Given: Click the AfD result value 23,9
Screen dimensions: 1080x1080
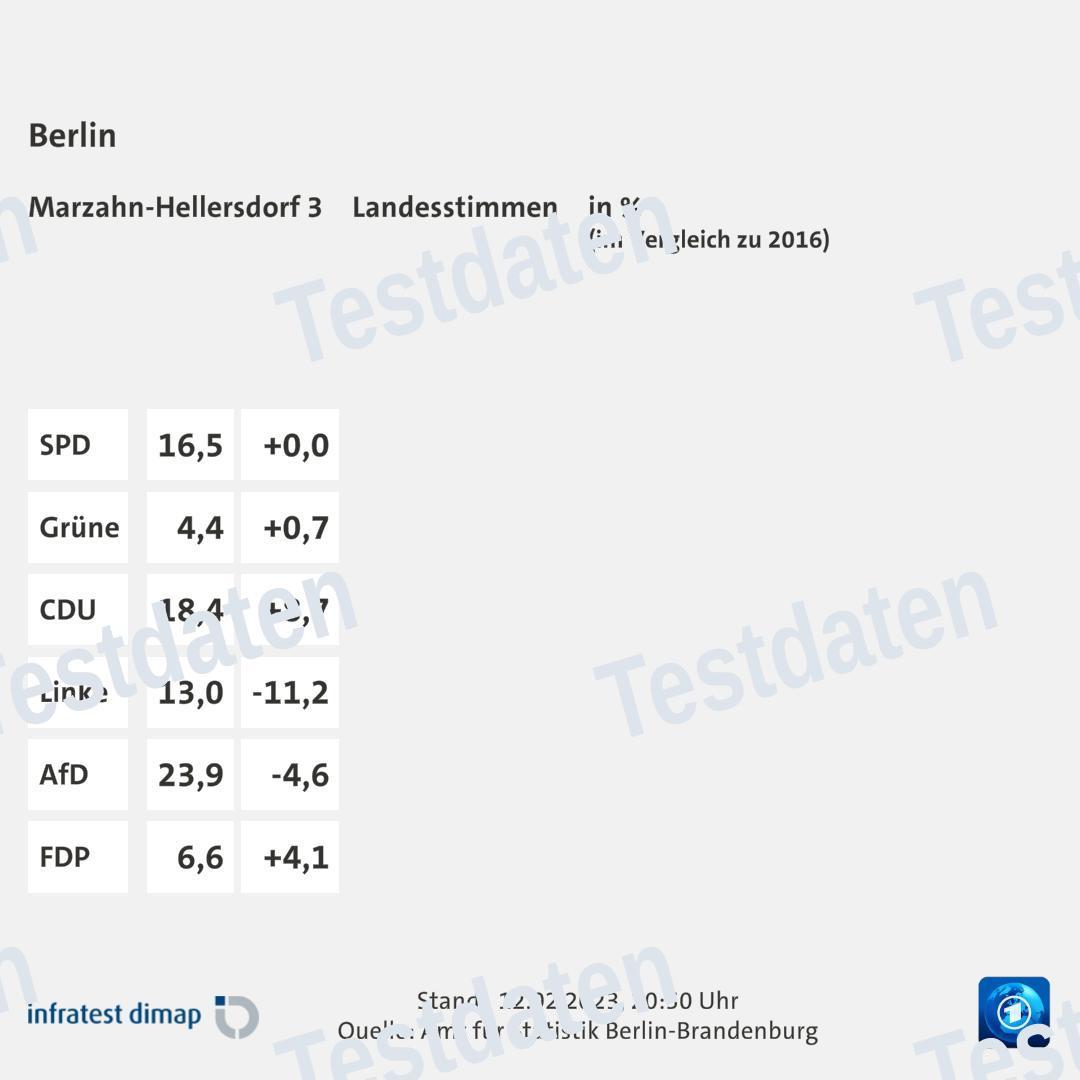Looking at the screenshot, I should (190, 775).
